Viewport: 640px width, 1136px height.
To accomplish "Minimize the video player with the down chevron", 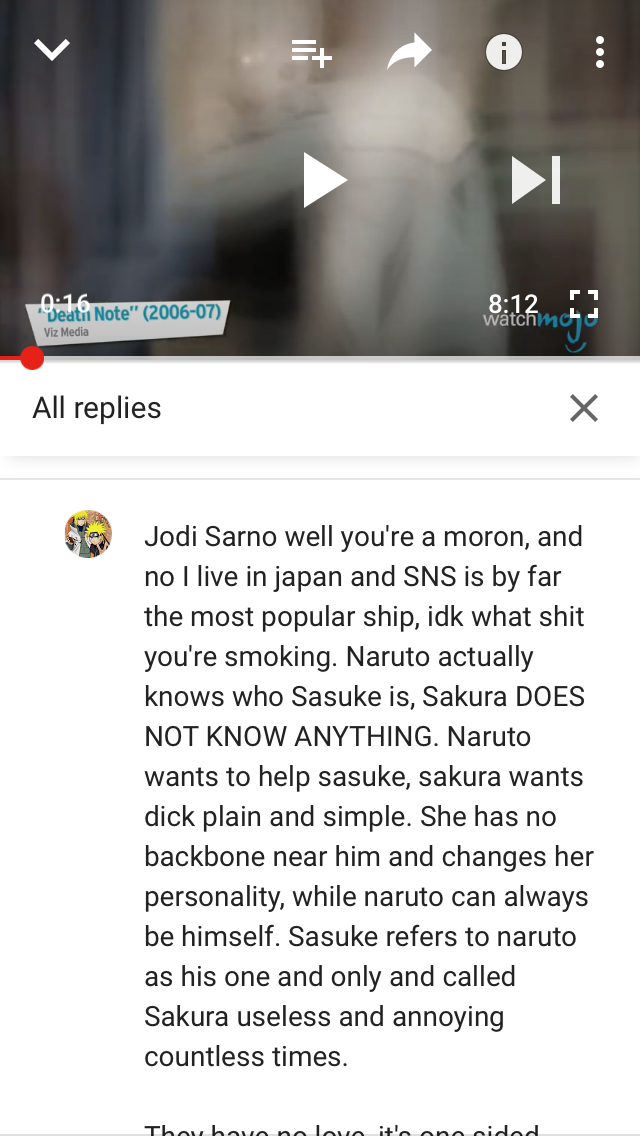I will point(51,51).
